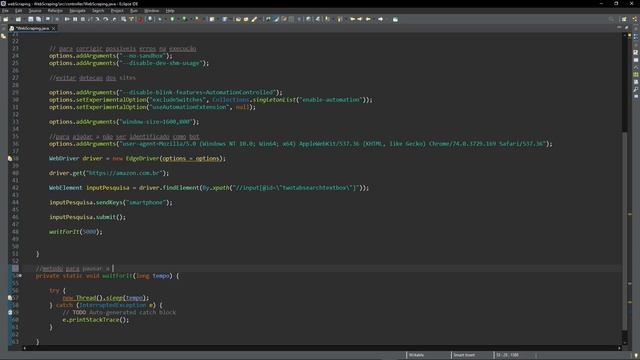Restore the minimized Package Explorer view icon
Image resolution: width=640 pixels, height=360 pixels.
(x=4, y=36)
